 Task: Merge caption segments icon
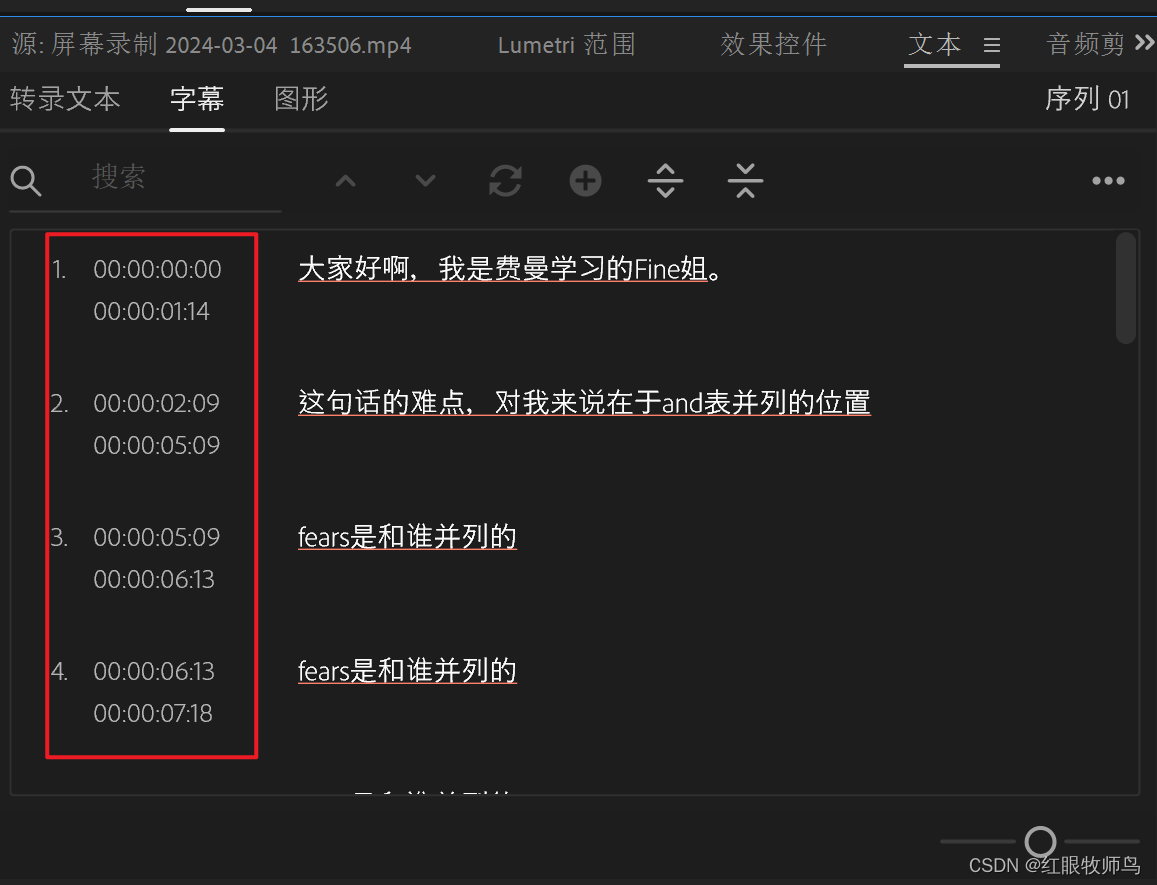click(x=745, y=181)
